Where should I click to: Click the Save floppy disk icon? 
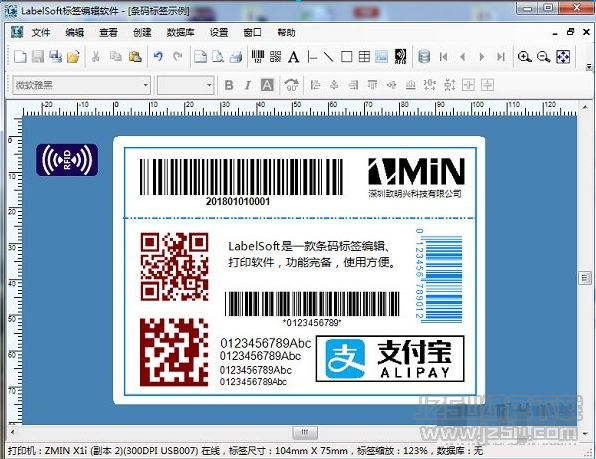pos(38,57)
